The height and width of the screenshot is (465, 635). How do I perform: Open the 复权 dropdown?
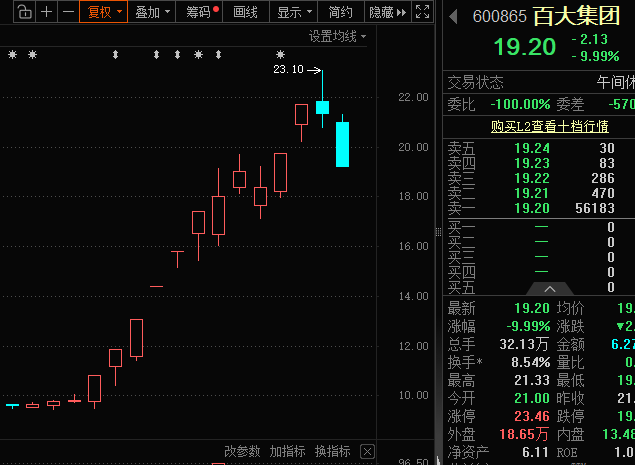(104, 12)
